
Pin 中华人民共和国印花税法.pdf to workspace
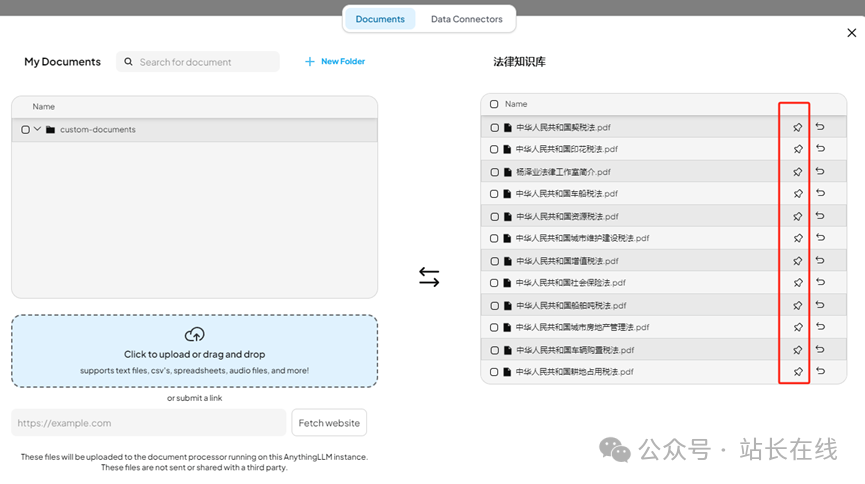[798, 149]
